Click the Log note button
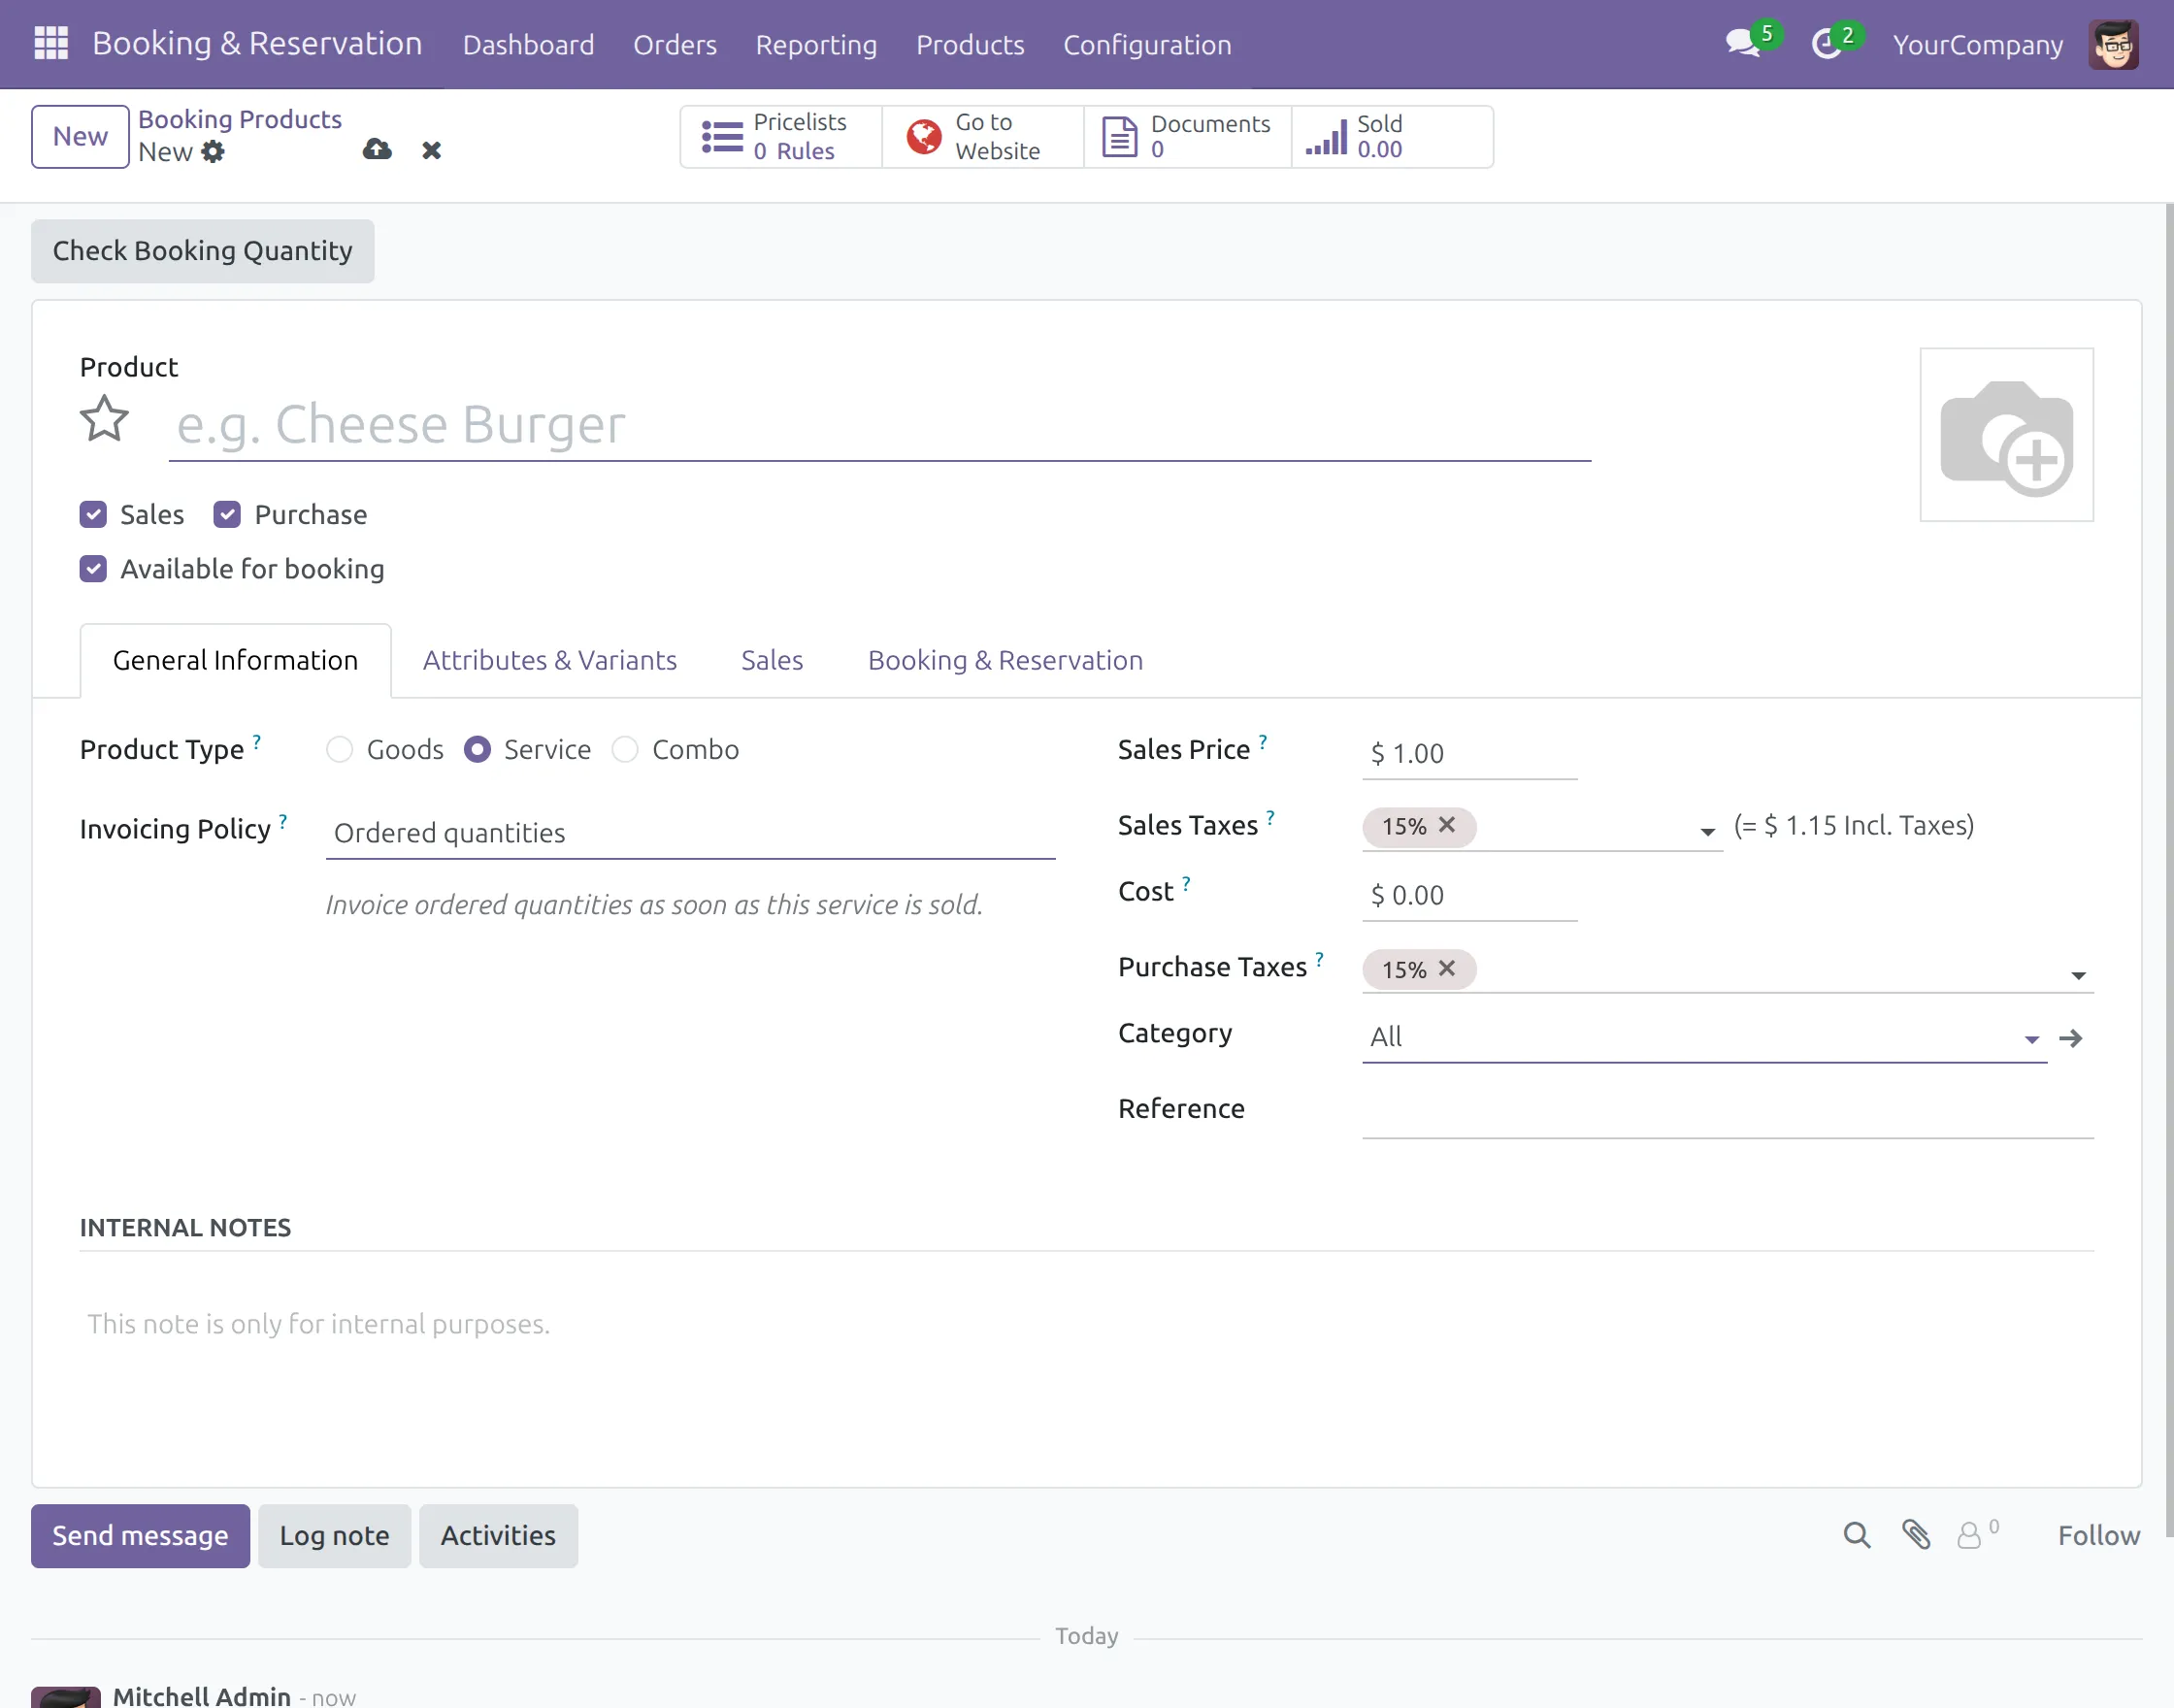 click(x=334, y=1535)
